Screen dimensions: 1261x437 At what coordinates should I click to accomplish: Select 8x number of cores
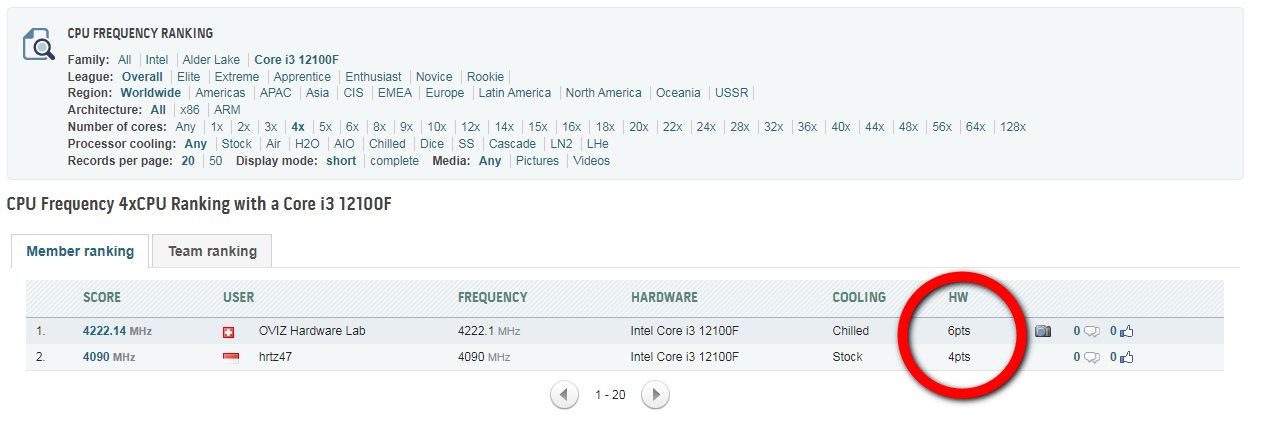pos(379,127)
